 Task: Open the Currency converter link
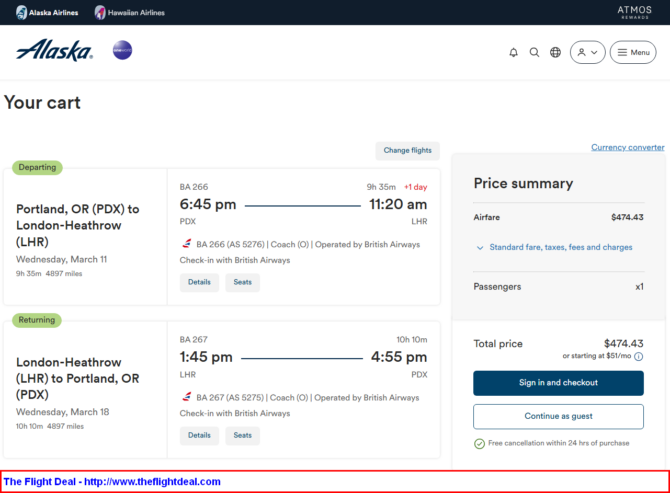click(x=627, y=147)
